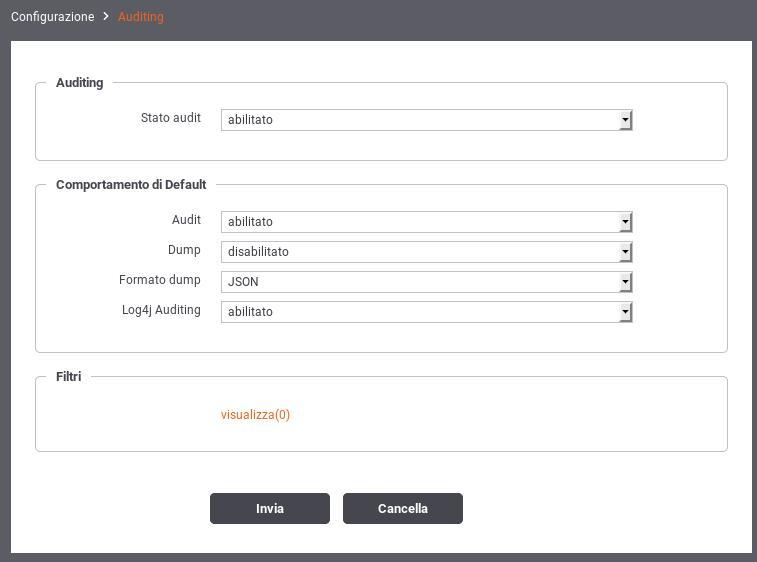The width and height of the screenshot is (757, 562).
Task: Click the Log4j Auditing dropdown arrow
Action: (625, 312)
